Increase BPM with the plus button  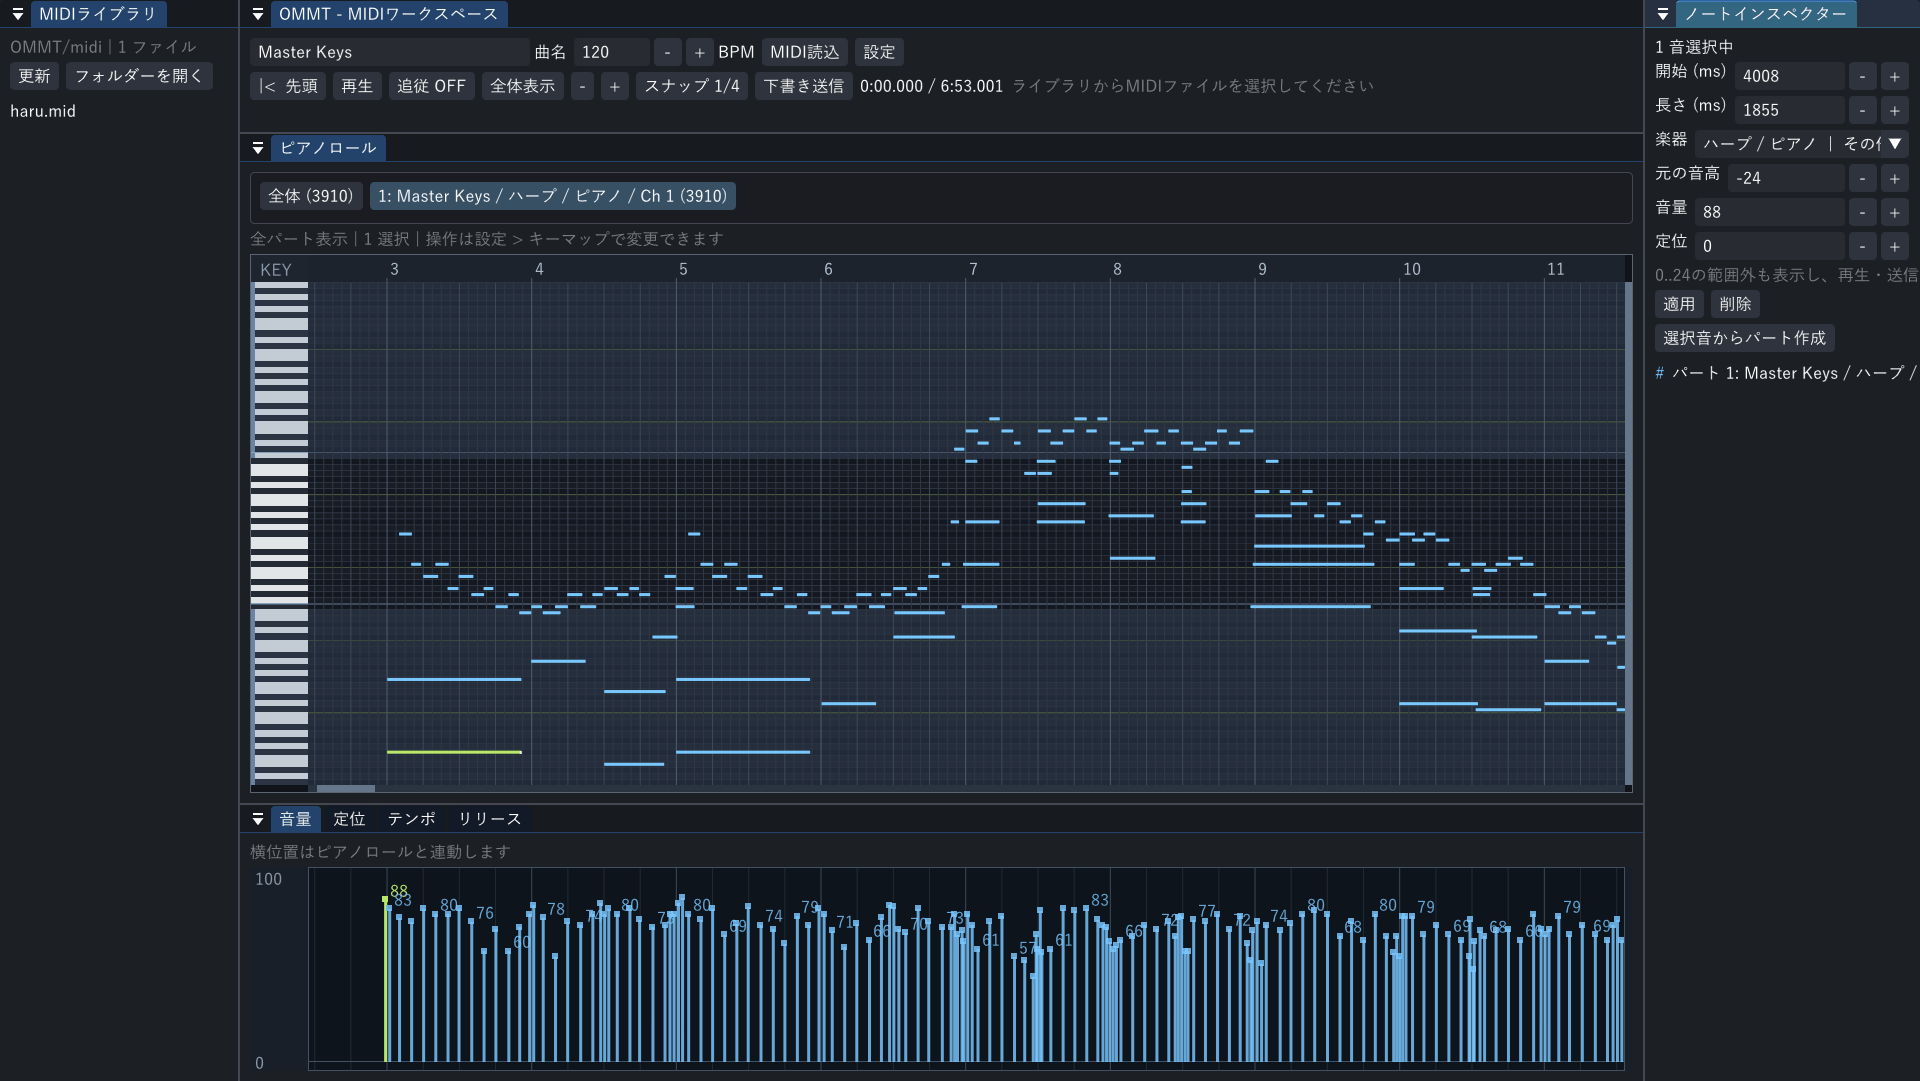[x=699, y=52]
